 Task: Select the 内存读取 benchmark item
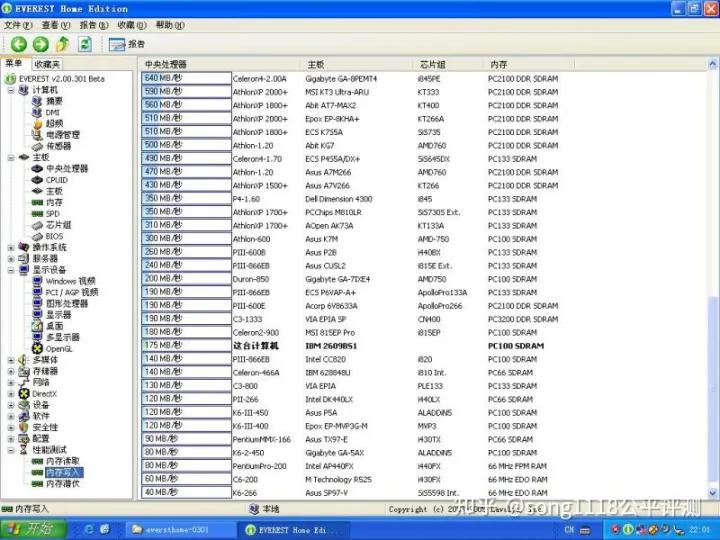(64, 461)
